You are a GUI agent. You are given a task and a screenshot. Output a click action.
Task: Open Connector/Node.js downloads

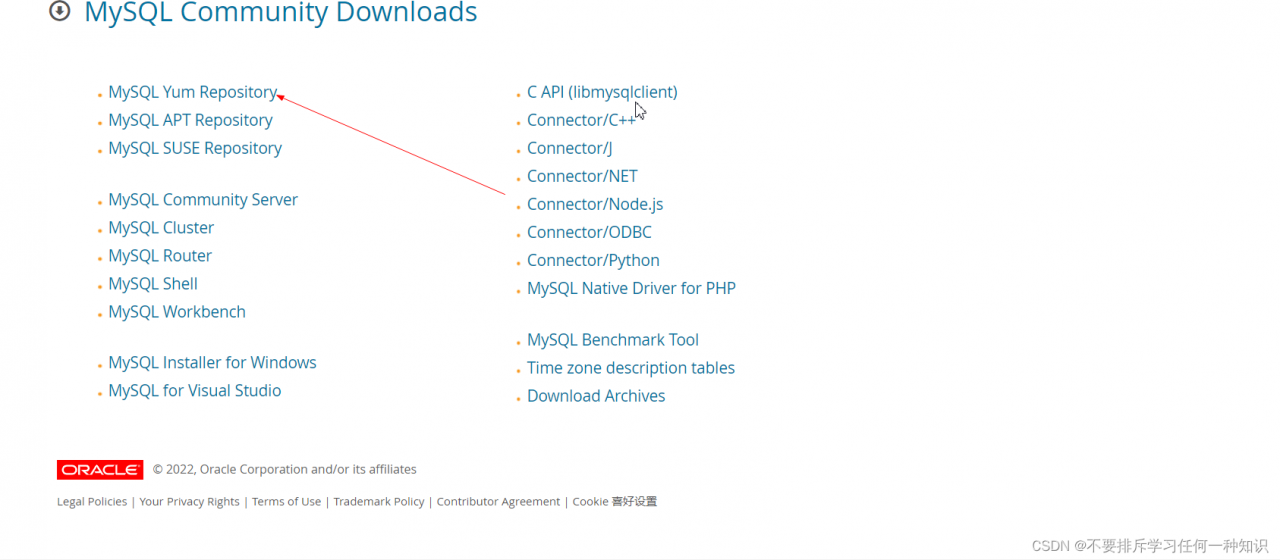pyautogui.click(x=595, y=204)
